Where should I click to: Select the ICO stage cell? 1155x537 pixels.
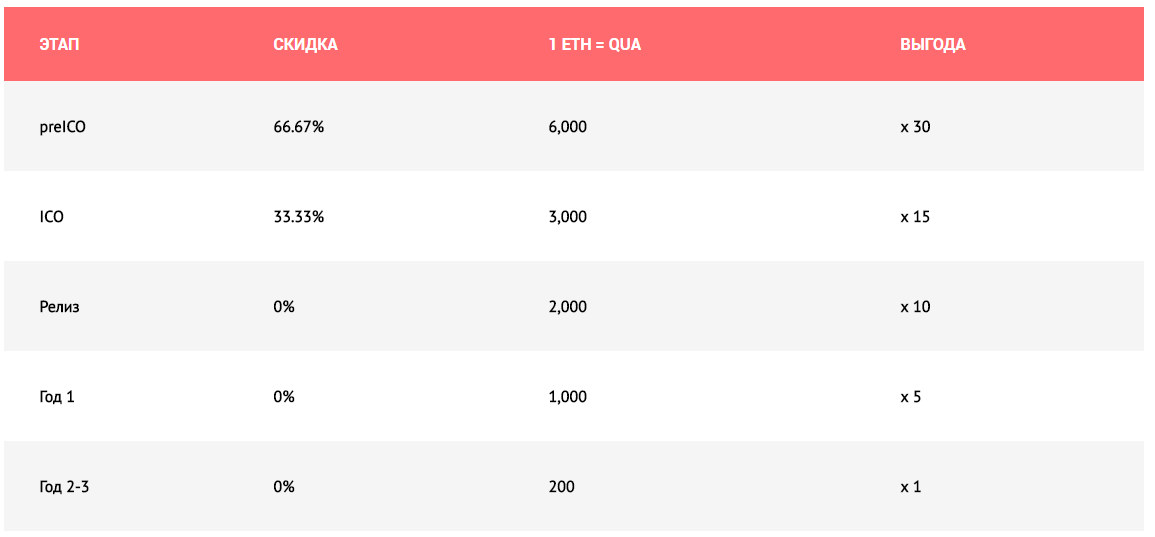[x=52, y=217]
